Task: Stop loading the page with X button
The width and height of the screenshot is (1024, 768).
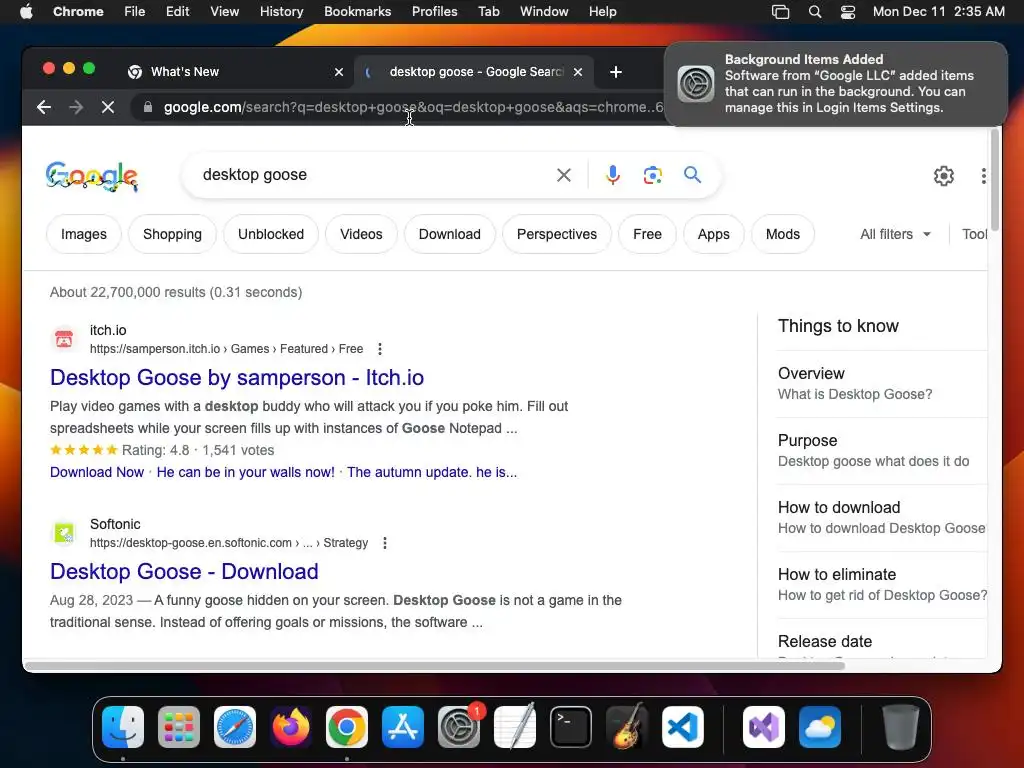Action: pyautogui.click(x=108, y=107)
